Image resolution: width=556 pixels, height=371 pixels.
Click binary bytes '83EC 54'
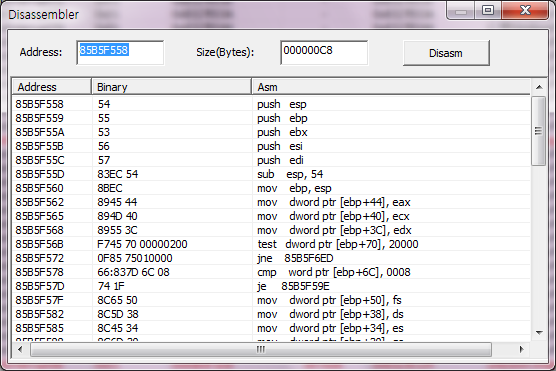pos(118,174)
